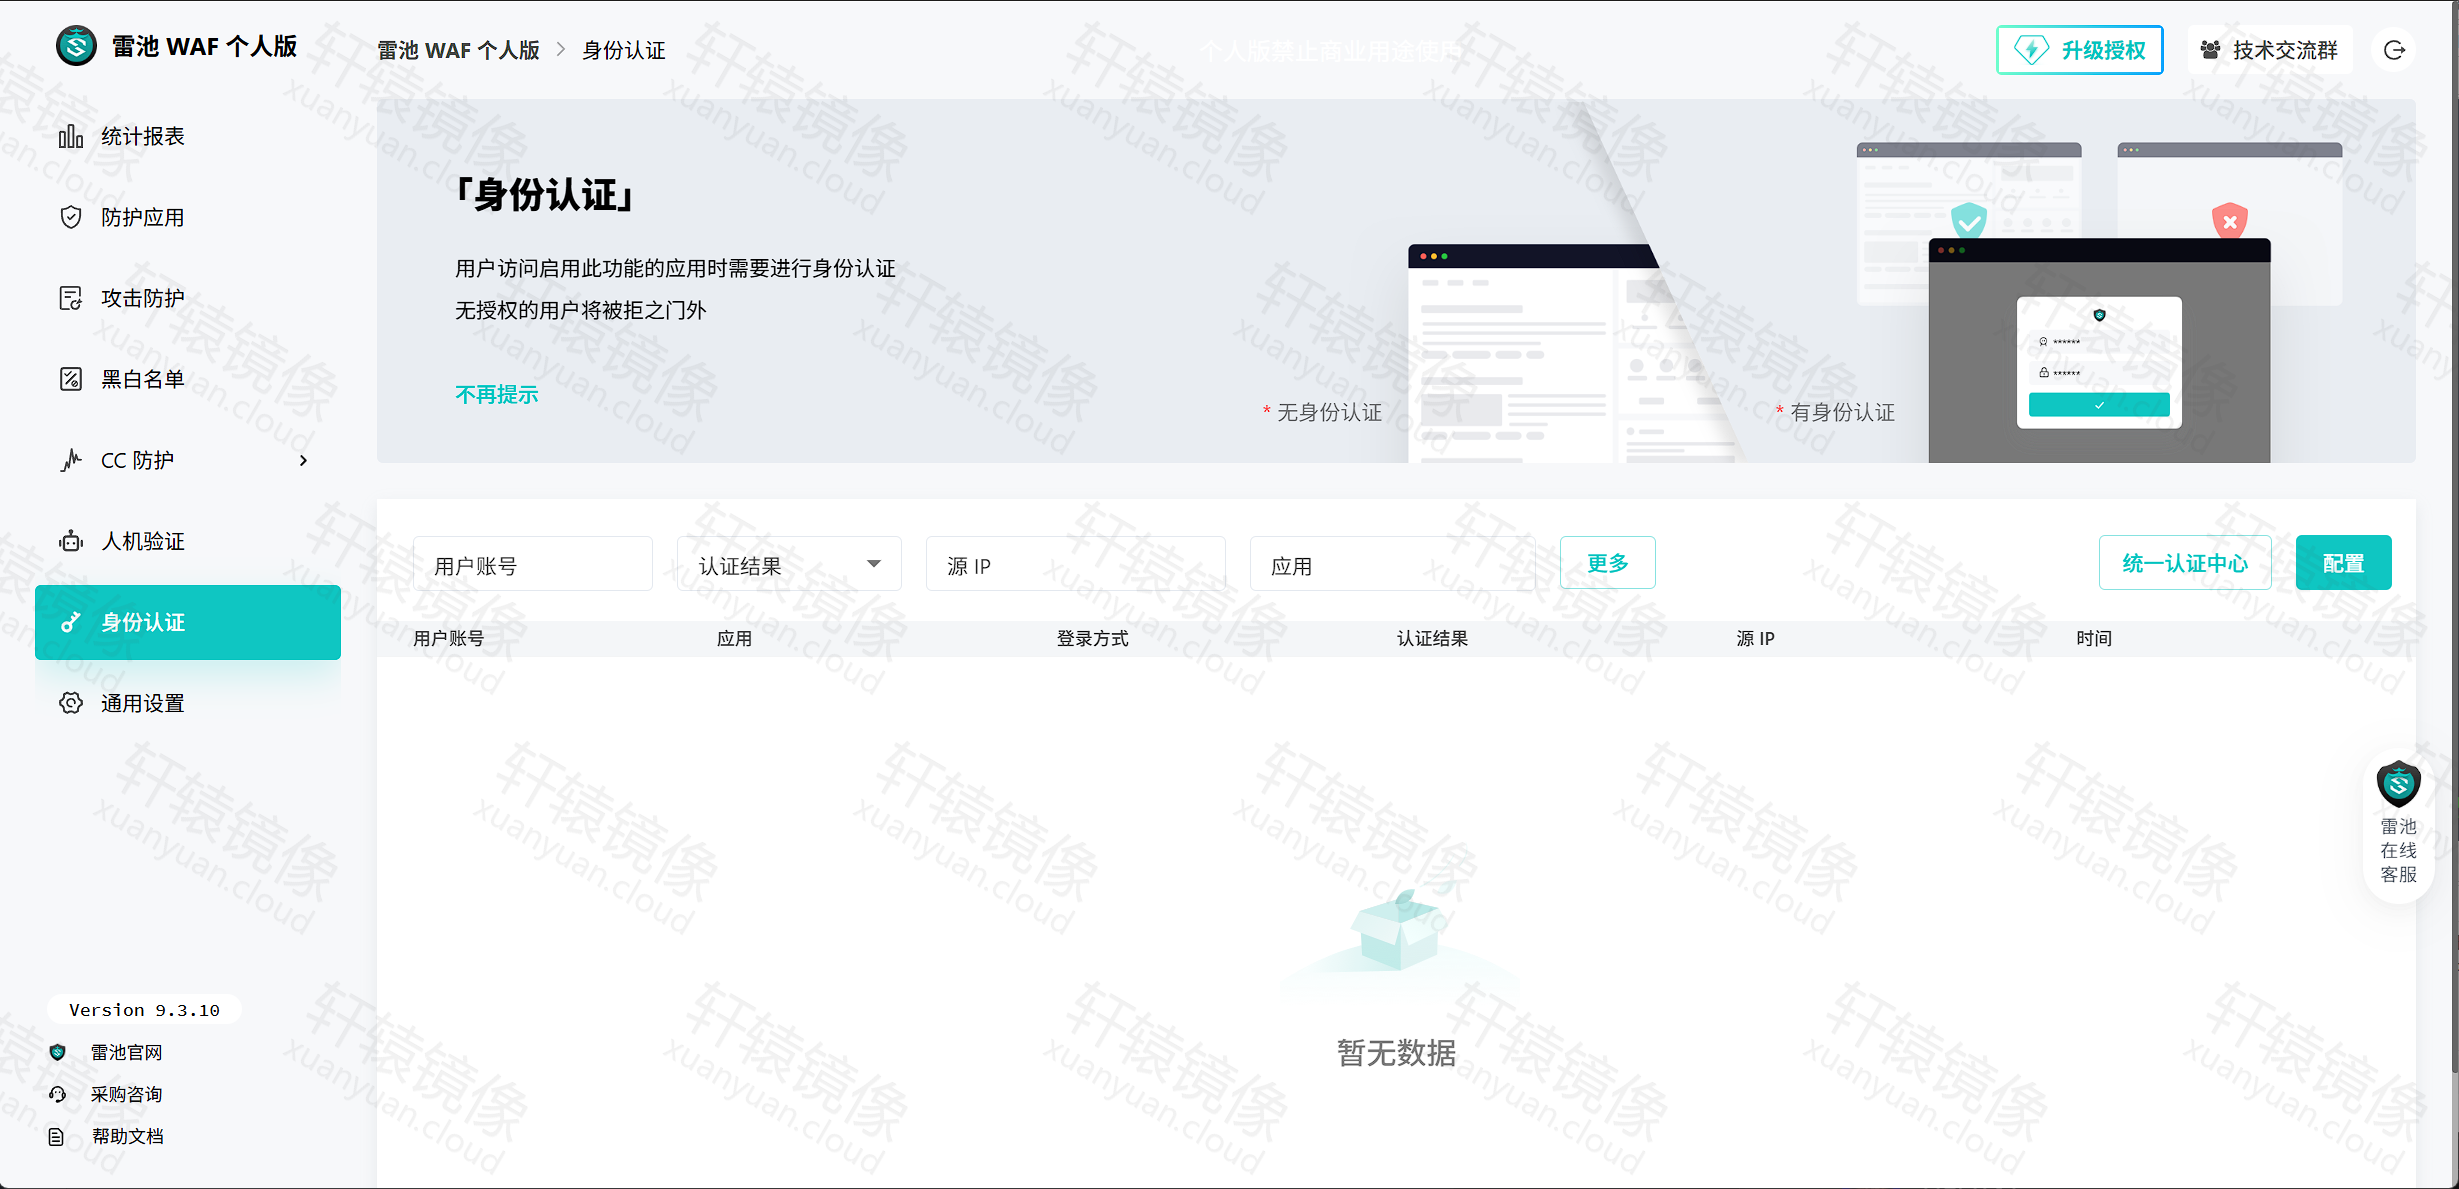Open the 帮助文档 link text
The height and width of the screenshot is (1189, 2459).
click(x=127, y=1136)
